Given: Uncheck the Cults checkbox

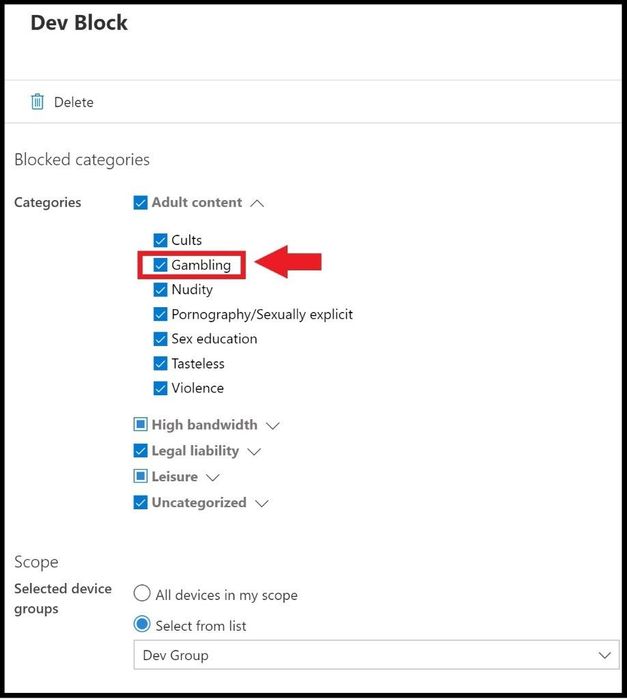Looking at the screenshot, I should tap(160, 240).
